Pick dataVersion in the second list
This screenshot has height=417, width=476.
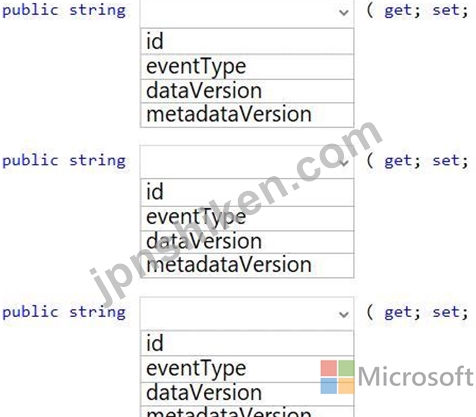pos(247,242)
